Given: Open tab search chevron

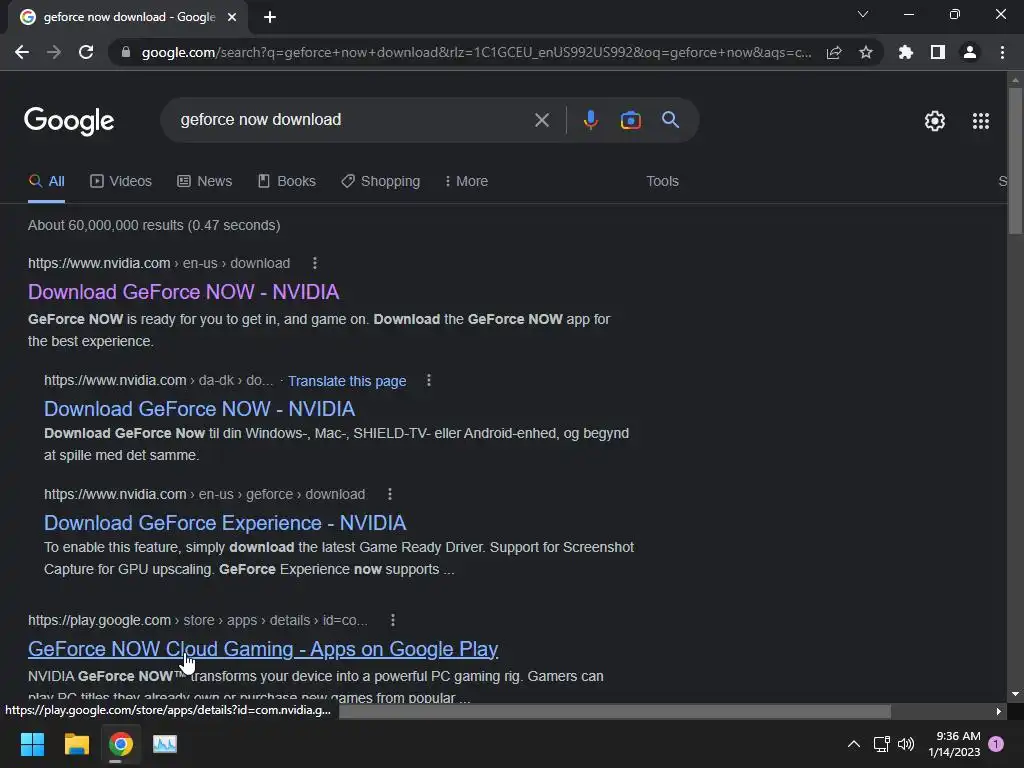Looking at the screenshot, I should 863,14.
